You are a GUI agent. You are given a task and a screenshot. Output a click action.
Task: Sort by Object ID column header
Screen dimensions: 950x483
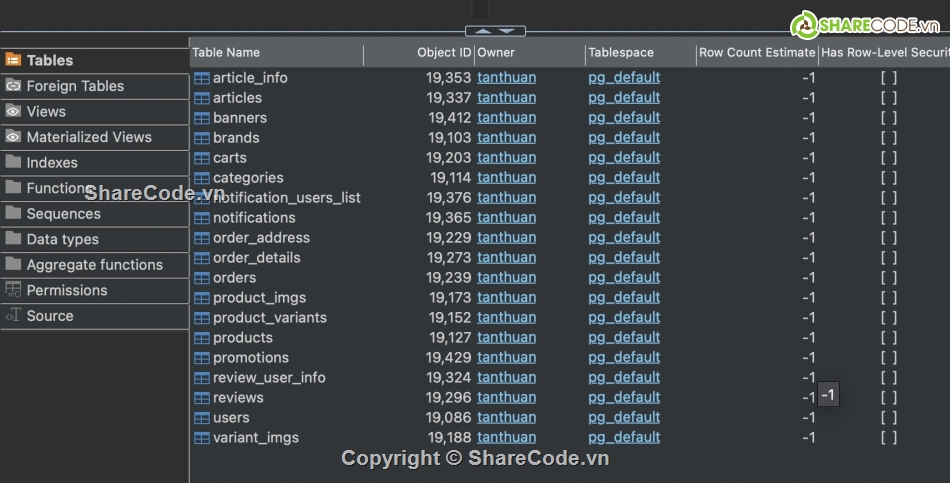tap(419, 53)
